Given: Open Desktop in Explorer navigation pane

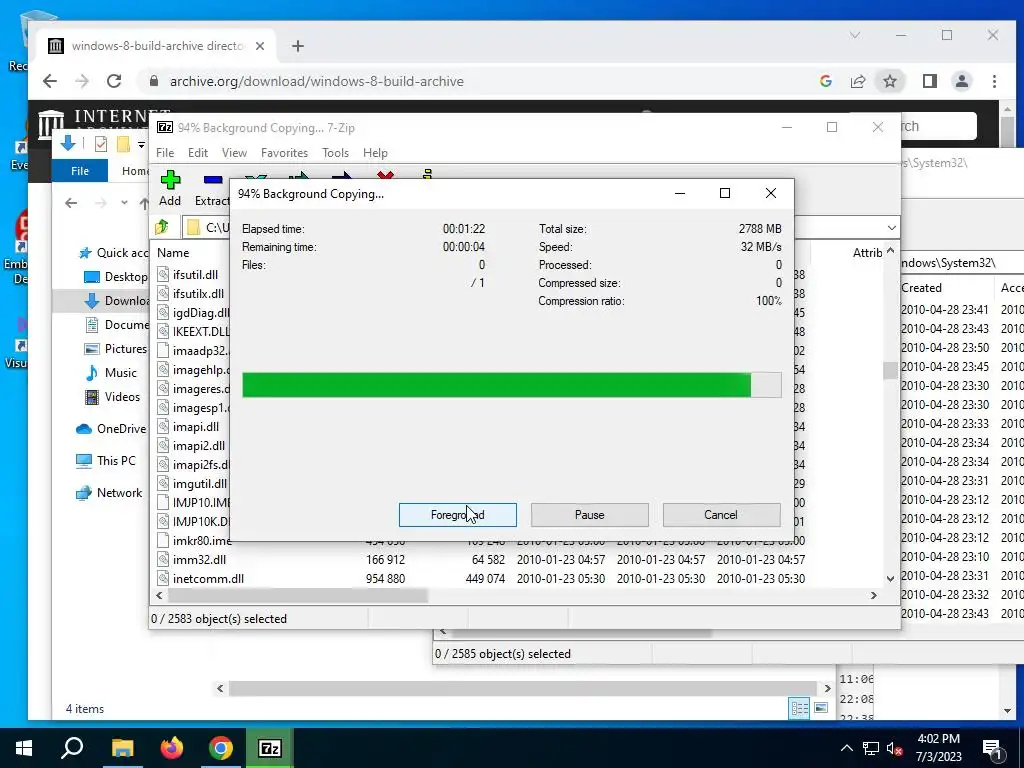Looking at the screenshot, I should (116, 277).
